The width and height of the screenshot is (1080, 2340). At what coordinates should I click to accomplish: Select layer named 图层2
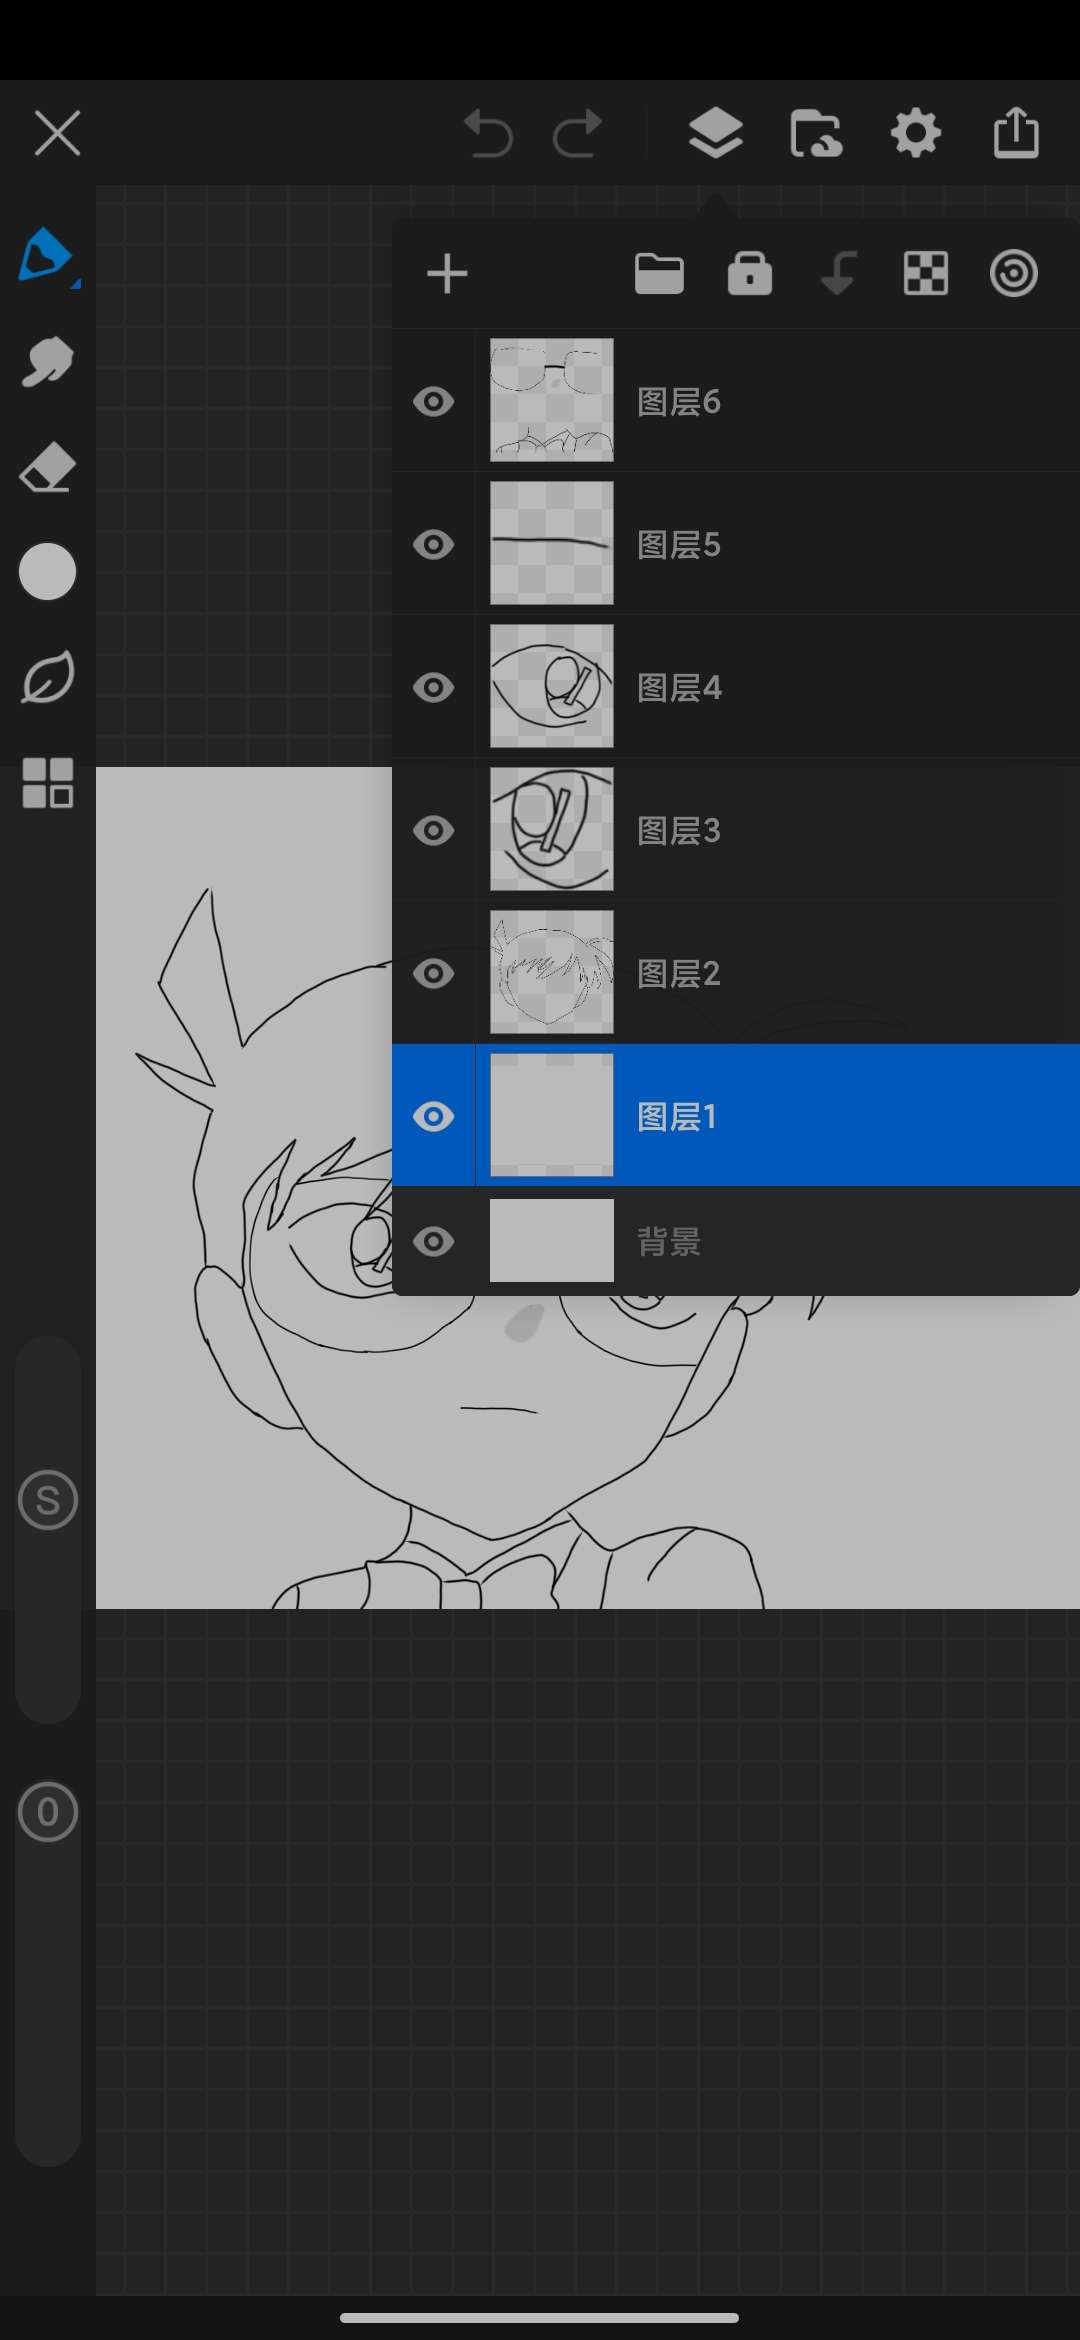click(x=679, y=974)
